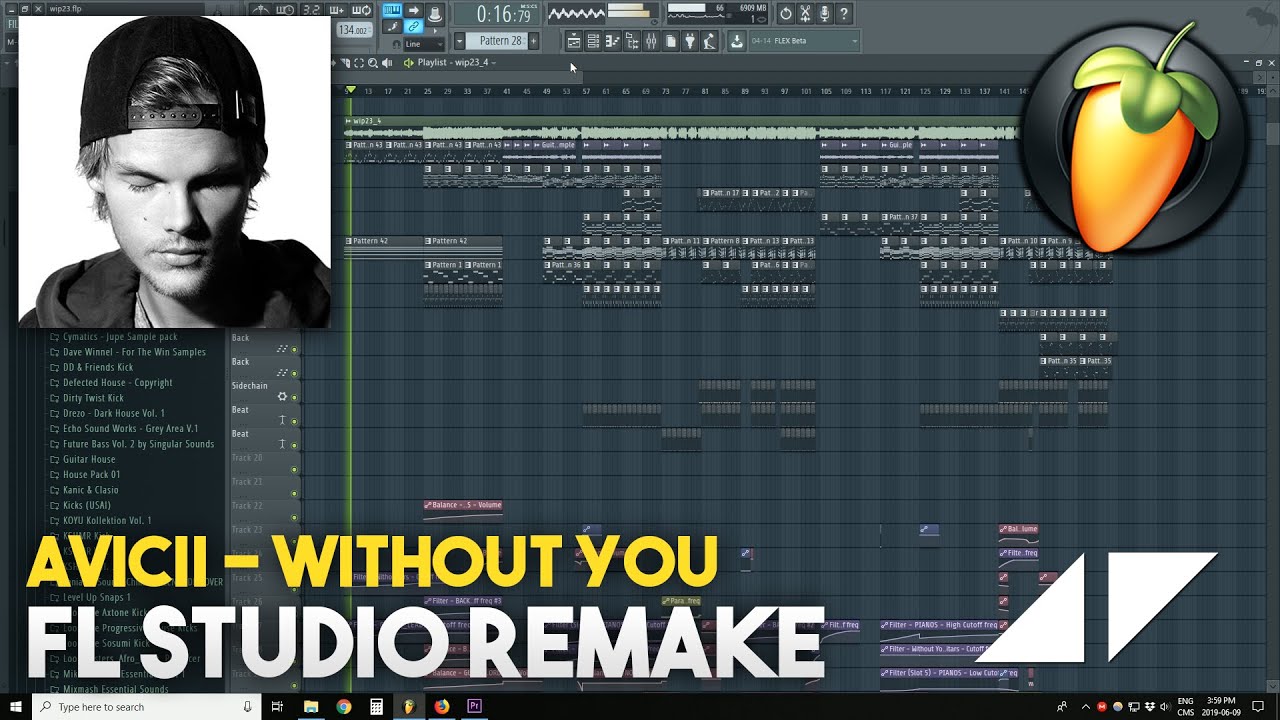Select Filter - PIANOS - High Cutoff freq clip

(940, 630)
